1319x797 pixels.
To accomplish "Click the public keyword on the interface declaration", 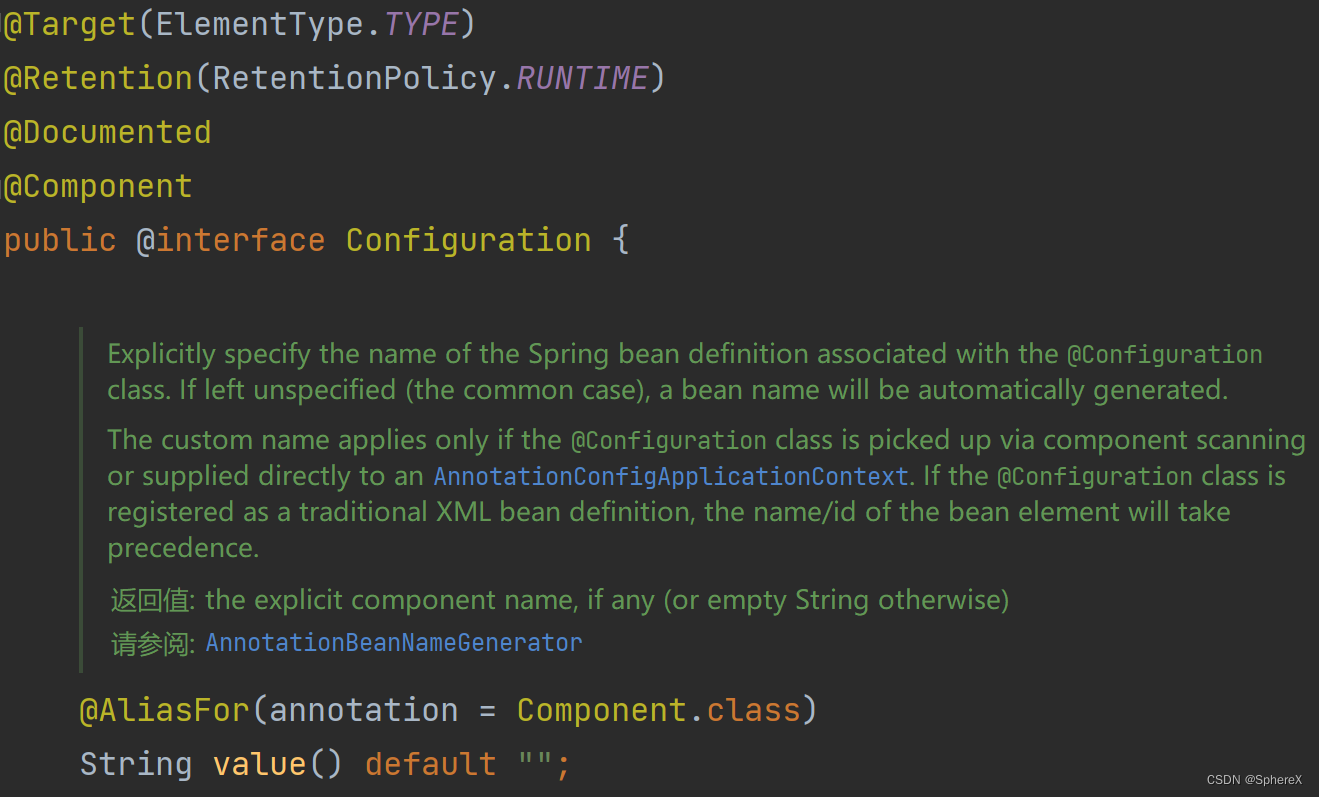I will (x=59, y=239).
